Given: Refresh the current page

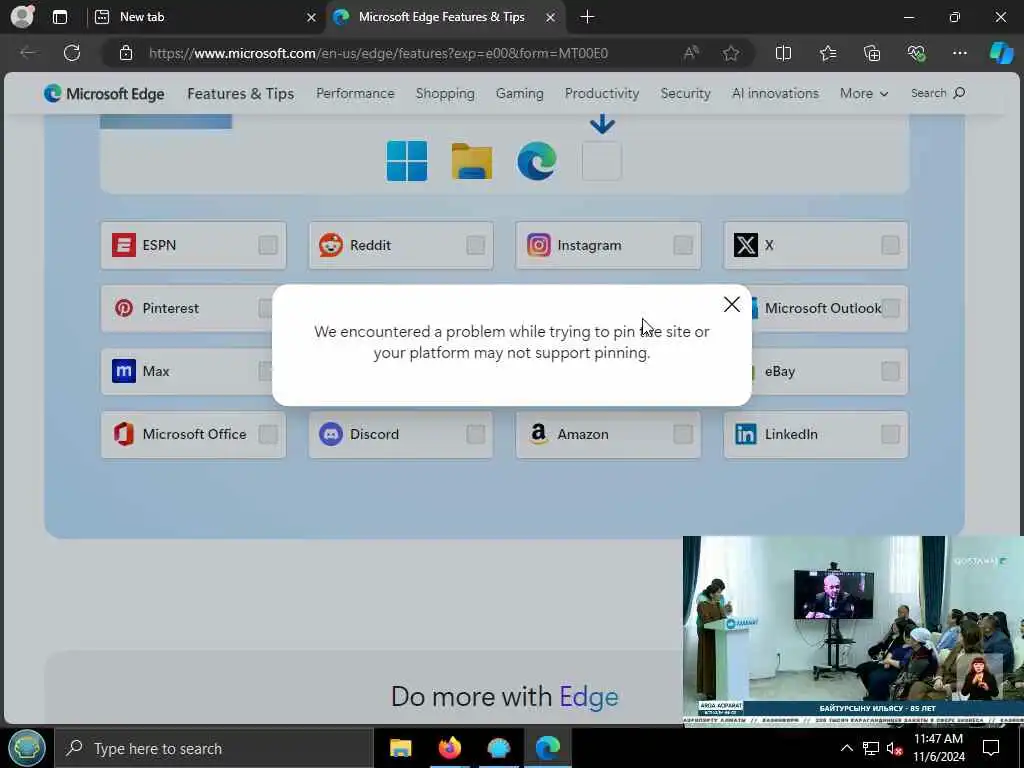Looking at the screenshot, I should click(x=72, y=53).
